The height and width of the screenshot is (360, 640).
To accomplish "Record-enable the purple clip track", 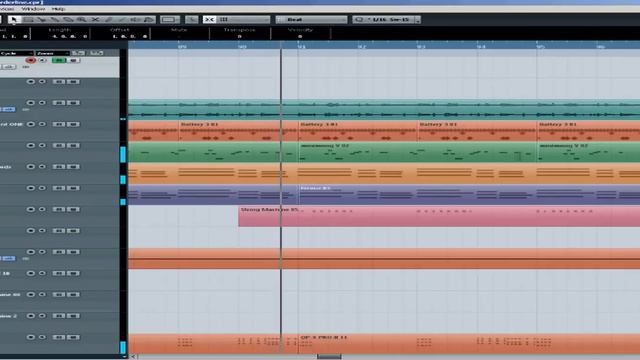I will pyautogui.click(x=31, y=188).
